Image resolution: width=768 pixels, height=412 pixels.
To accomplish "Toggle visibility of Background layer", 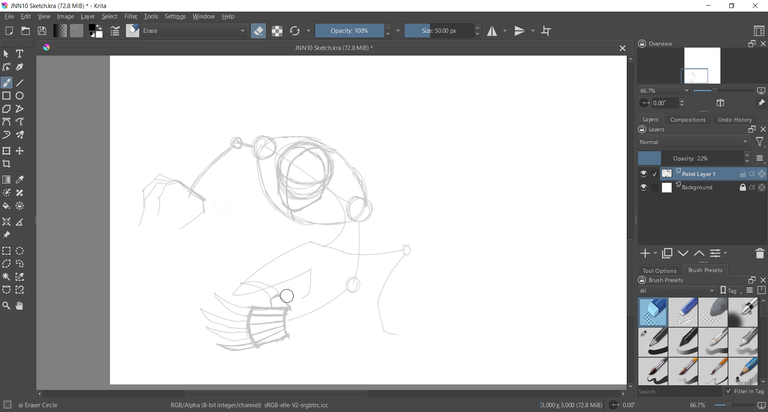I will click(x=644, y=188).
